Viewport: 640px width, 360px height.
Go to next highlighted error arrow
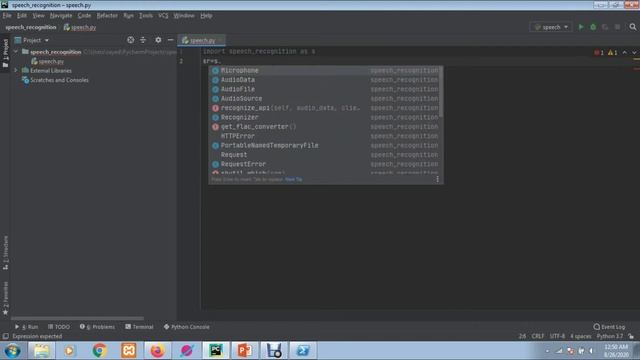pyautogui.click(x=634, y=52)
